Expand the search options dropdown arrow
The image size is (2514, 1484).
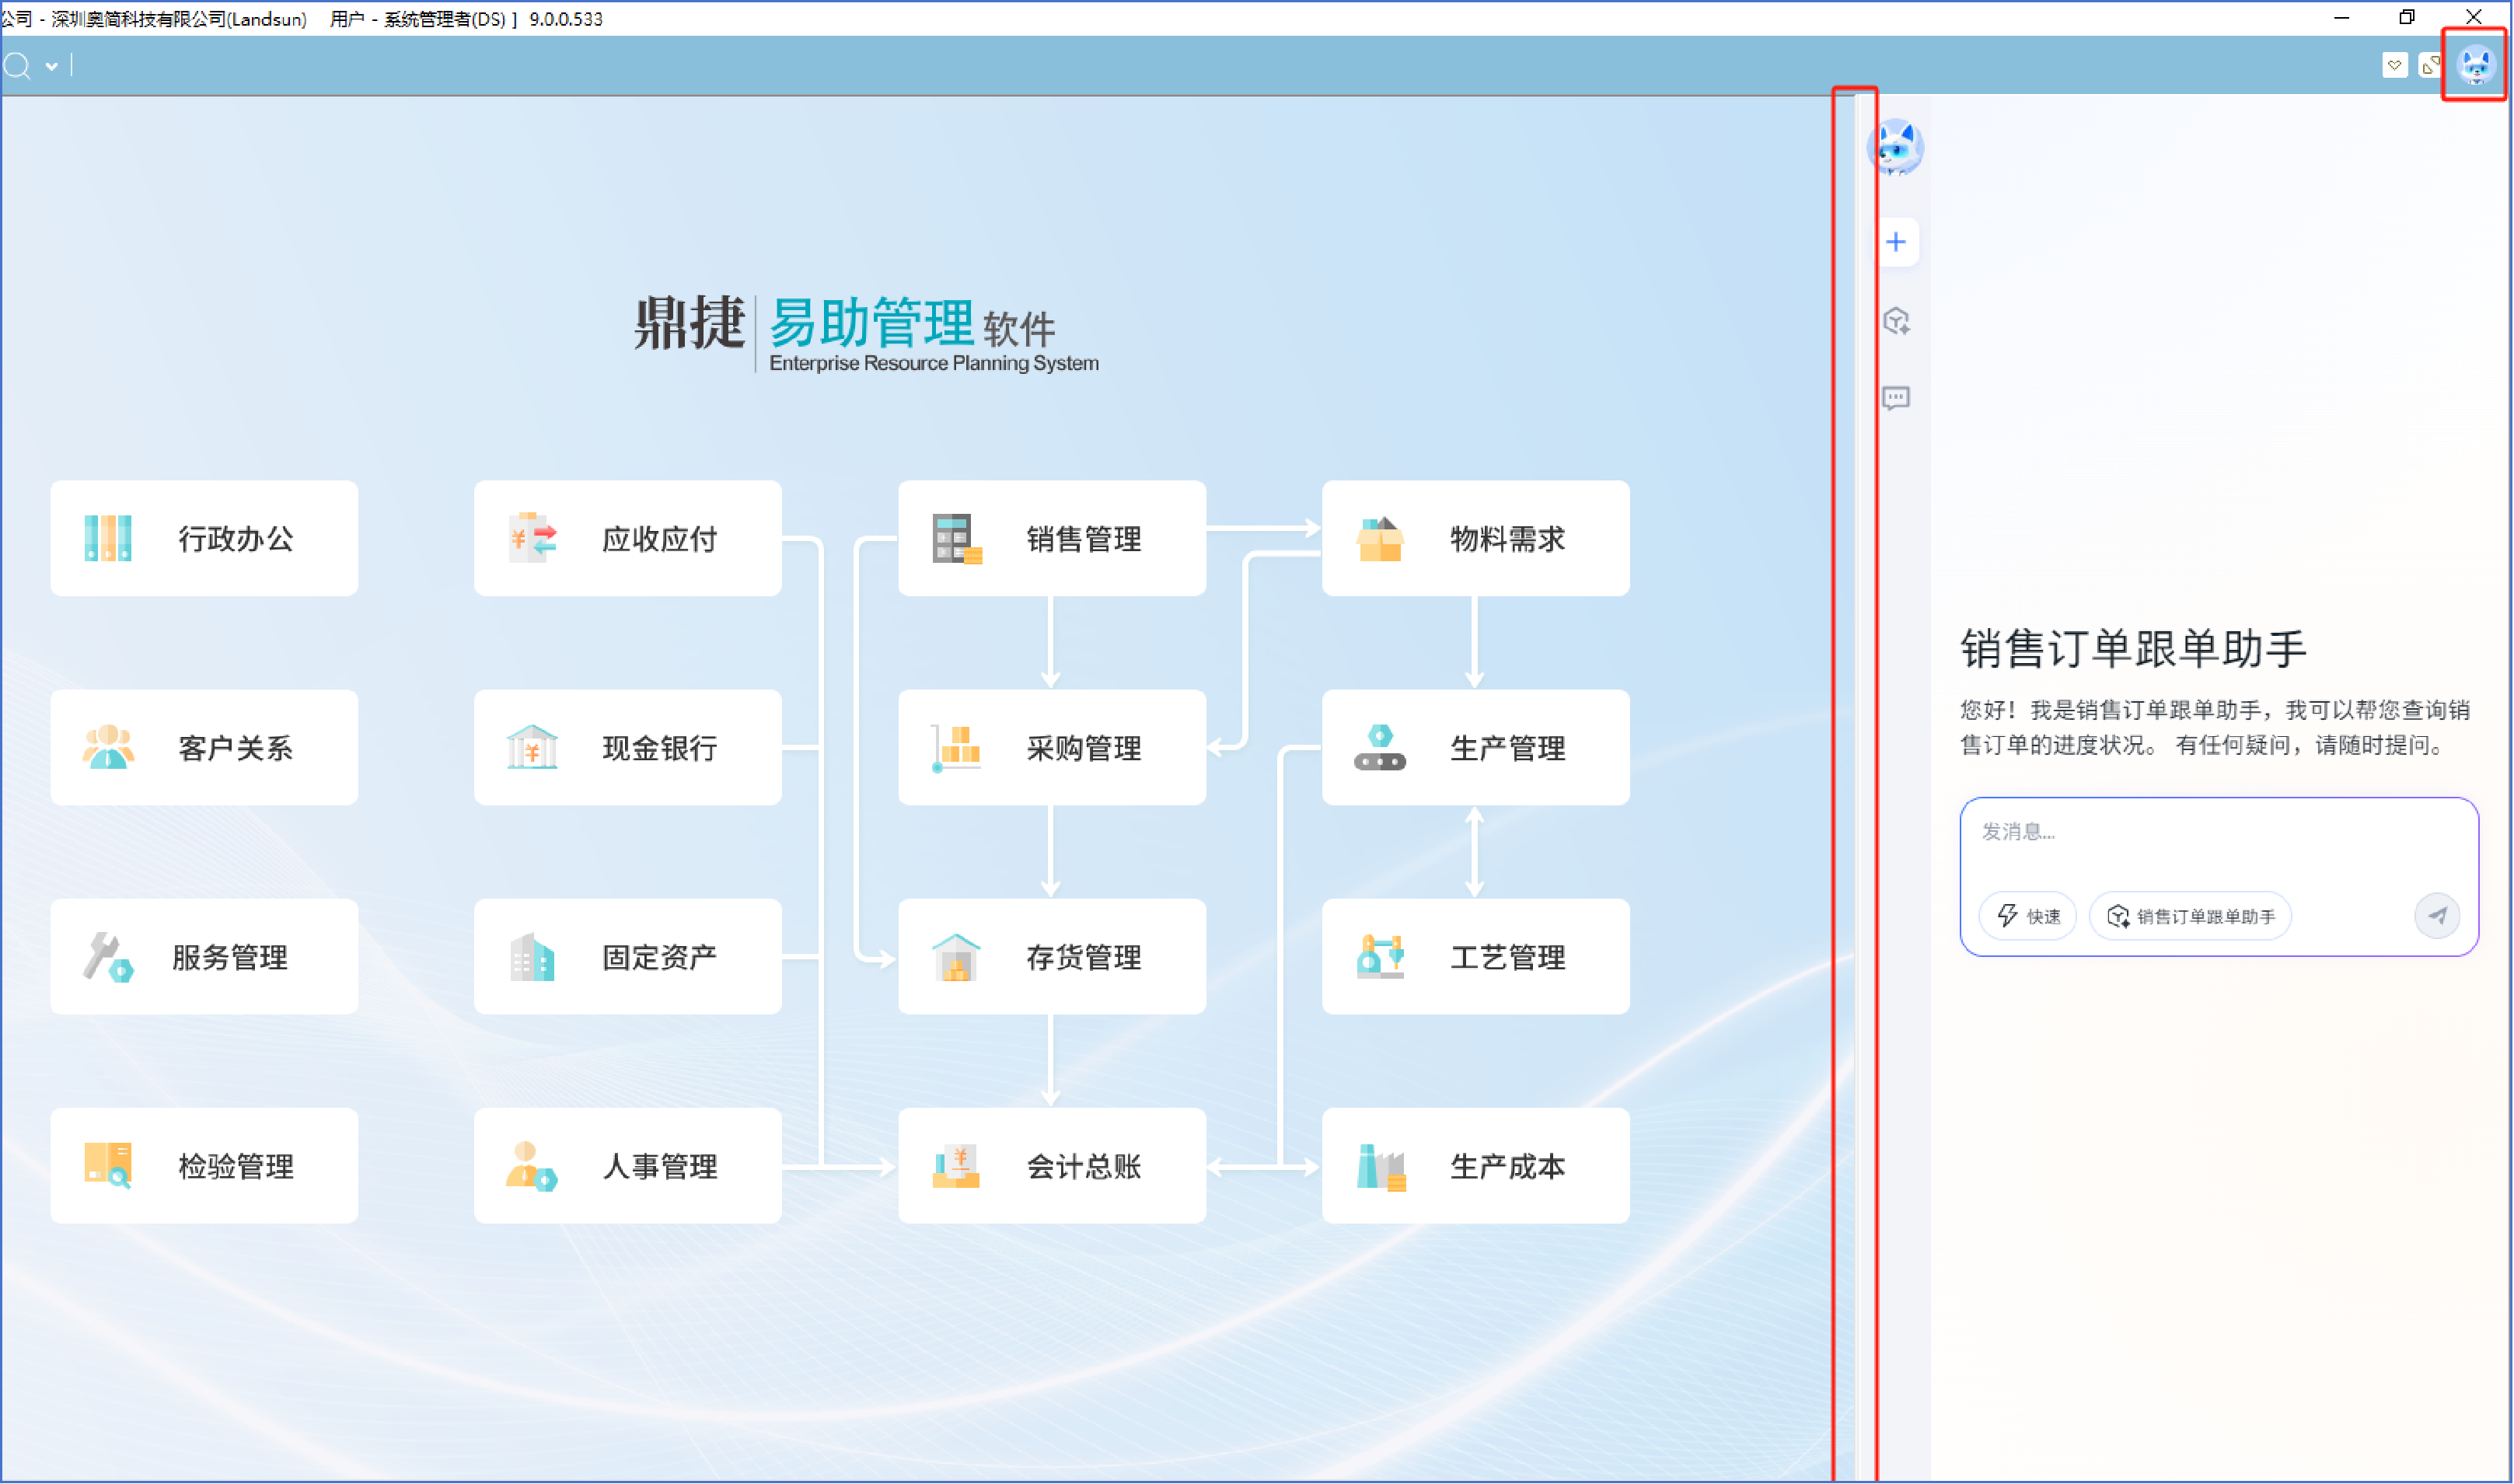coord(51,67)
